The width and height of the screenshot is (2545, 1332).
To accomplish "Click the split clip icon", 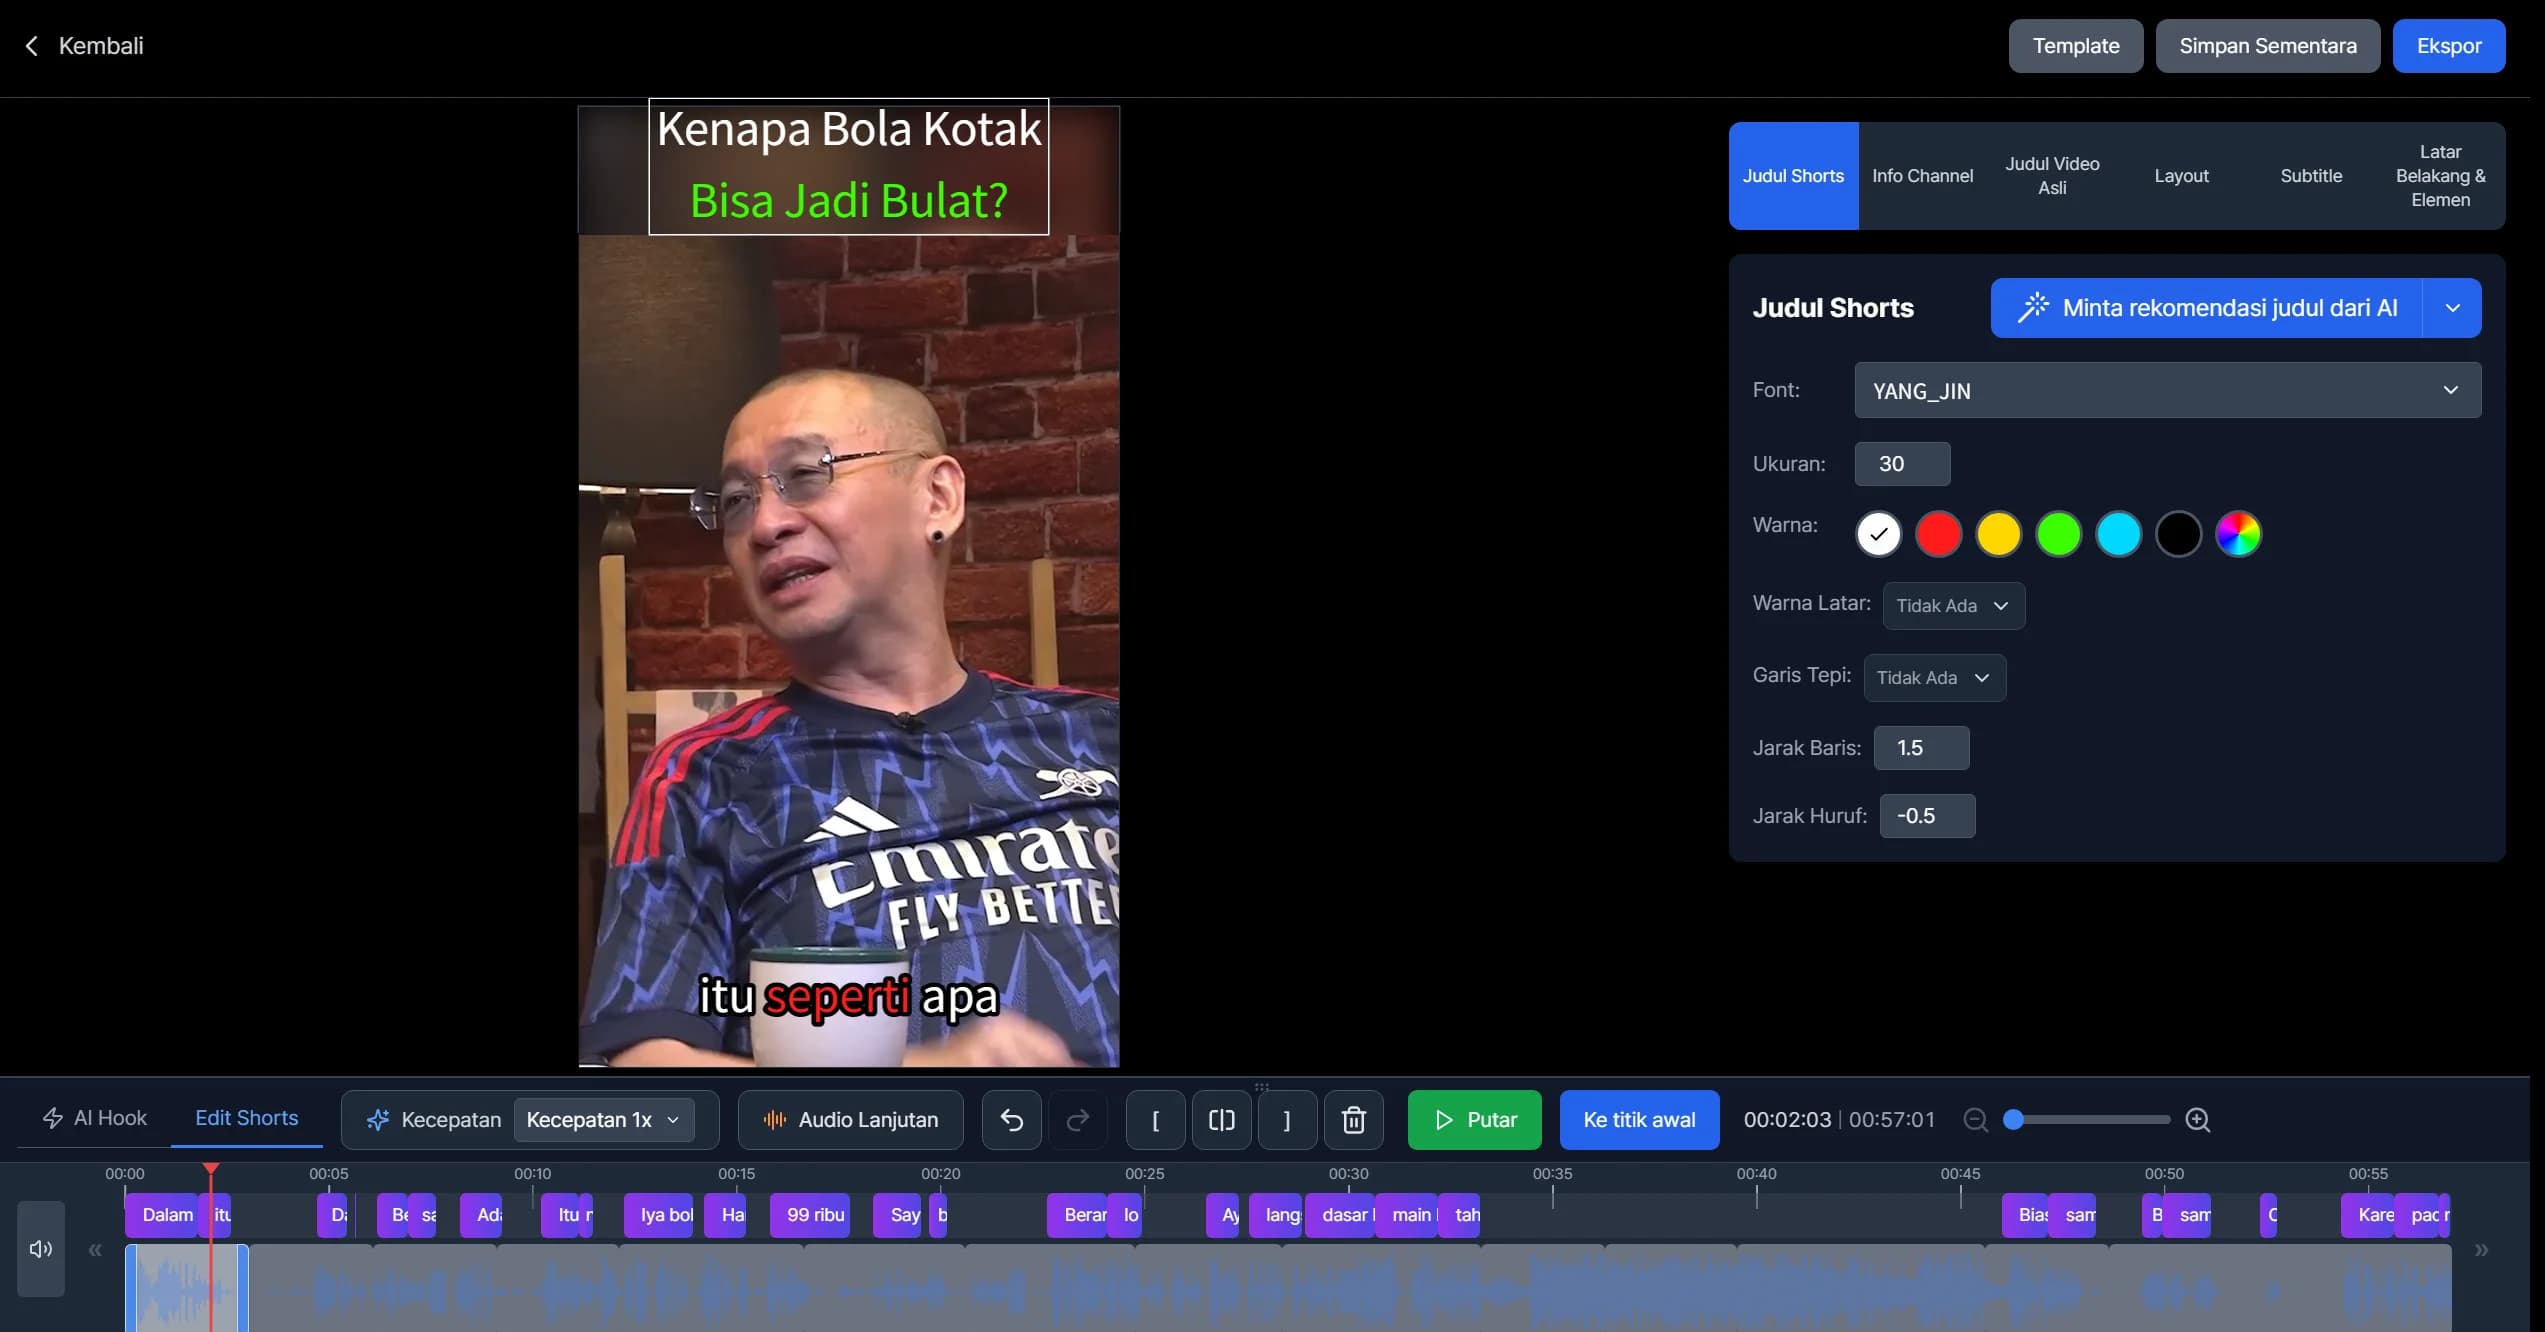I will pos(1221,1120).
